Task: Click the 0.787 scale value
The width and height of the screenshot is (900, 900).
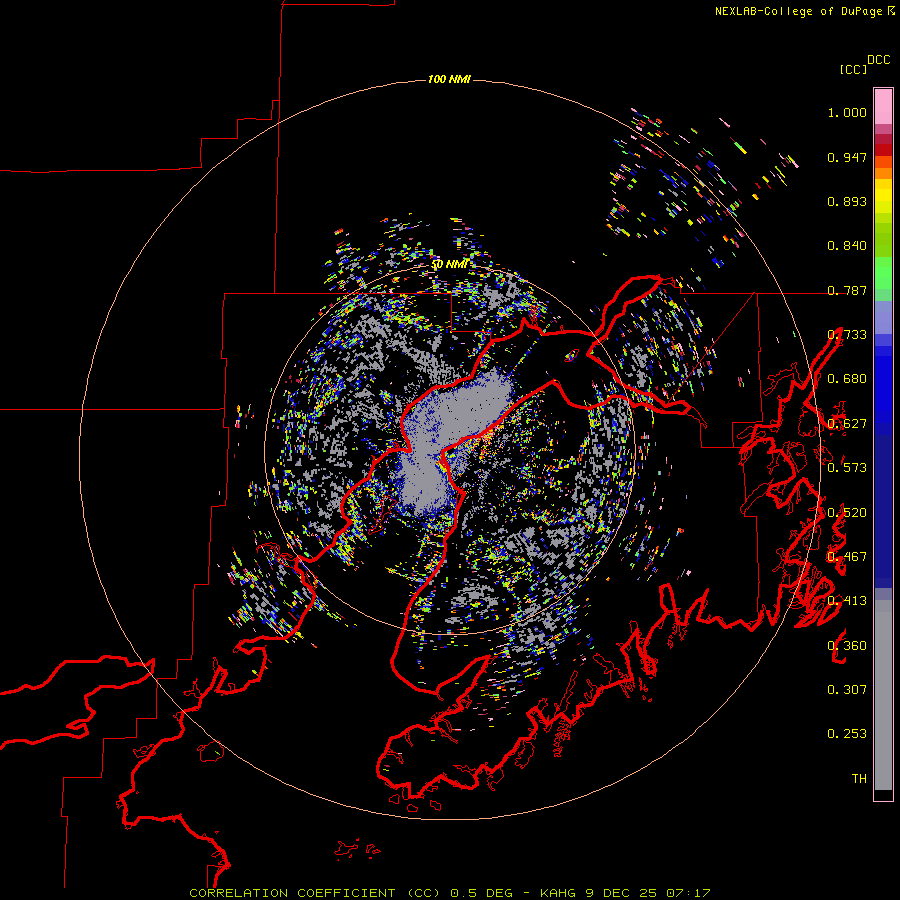Action: (x=847, y=290)
